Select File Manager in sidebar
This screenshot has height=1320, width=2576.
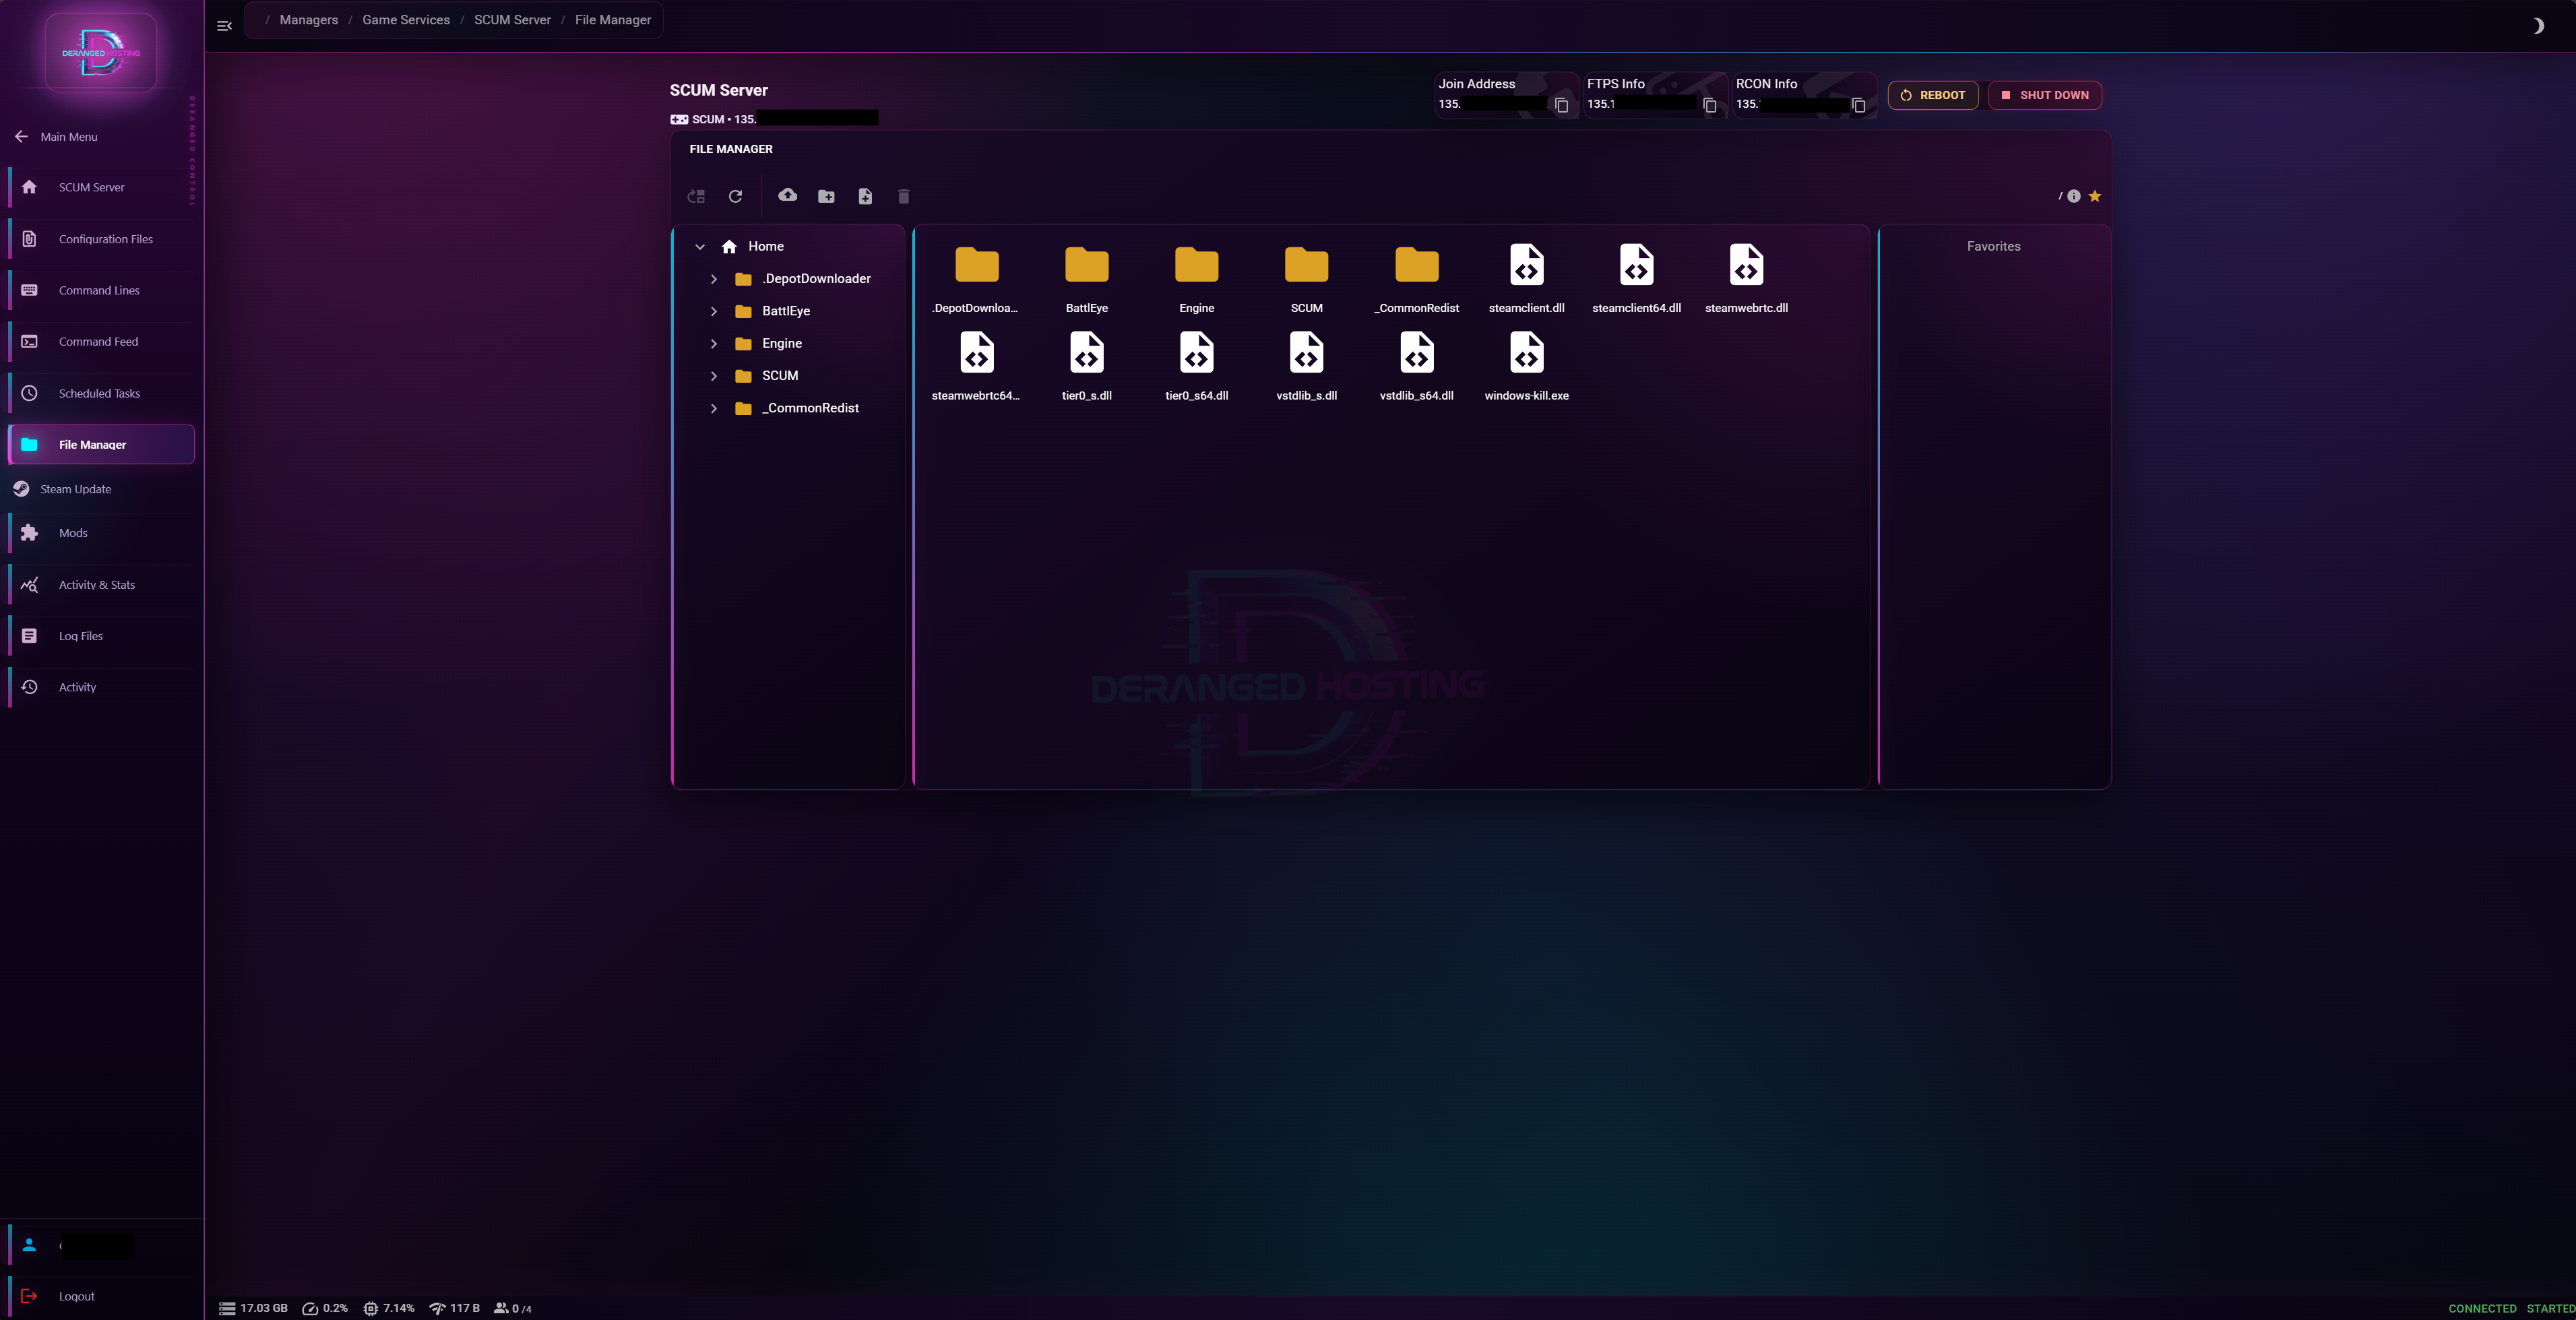101,445
